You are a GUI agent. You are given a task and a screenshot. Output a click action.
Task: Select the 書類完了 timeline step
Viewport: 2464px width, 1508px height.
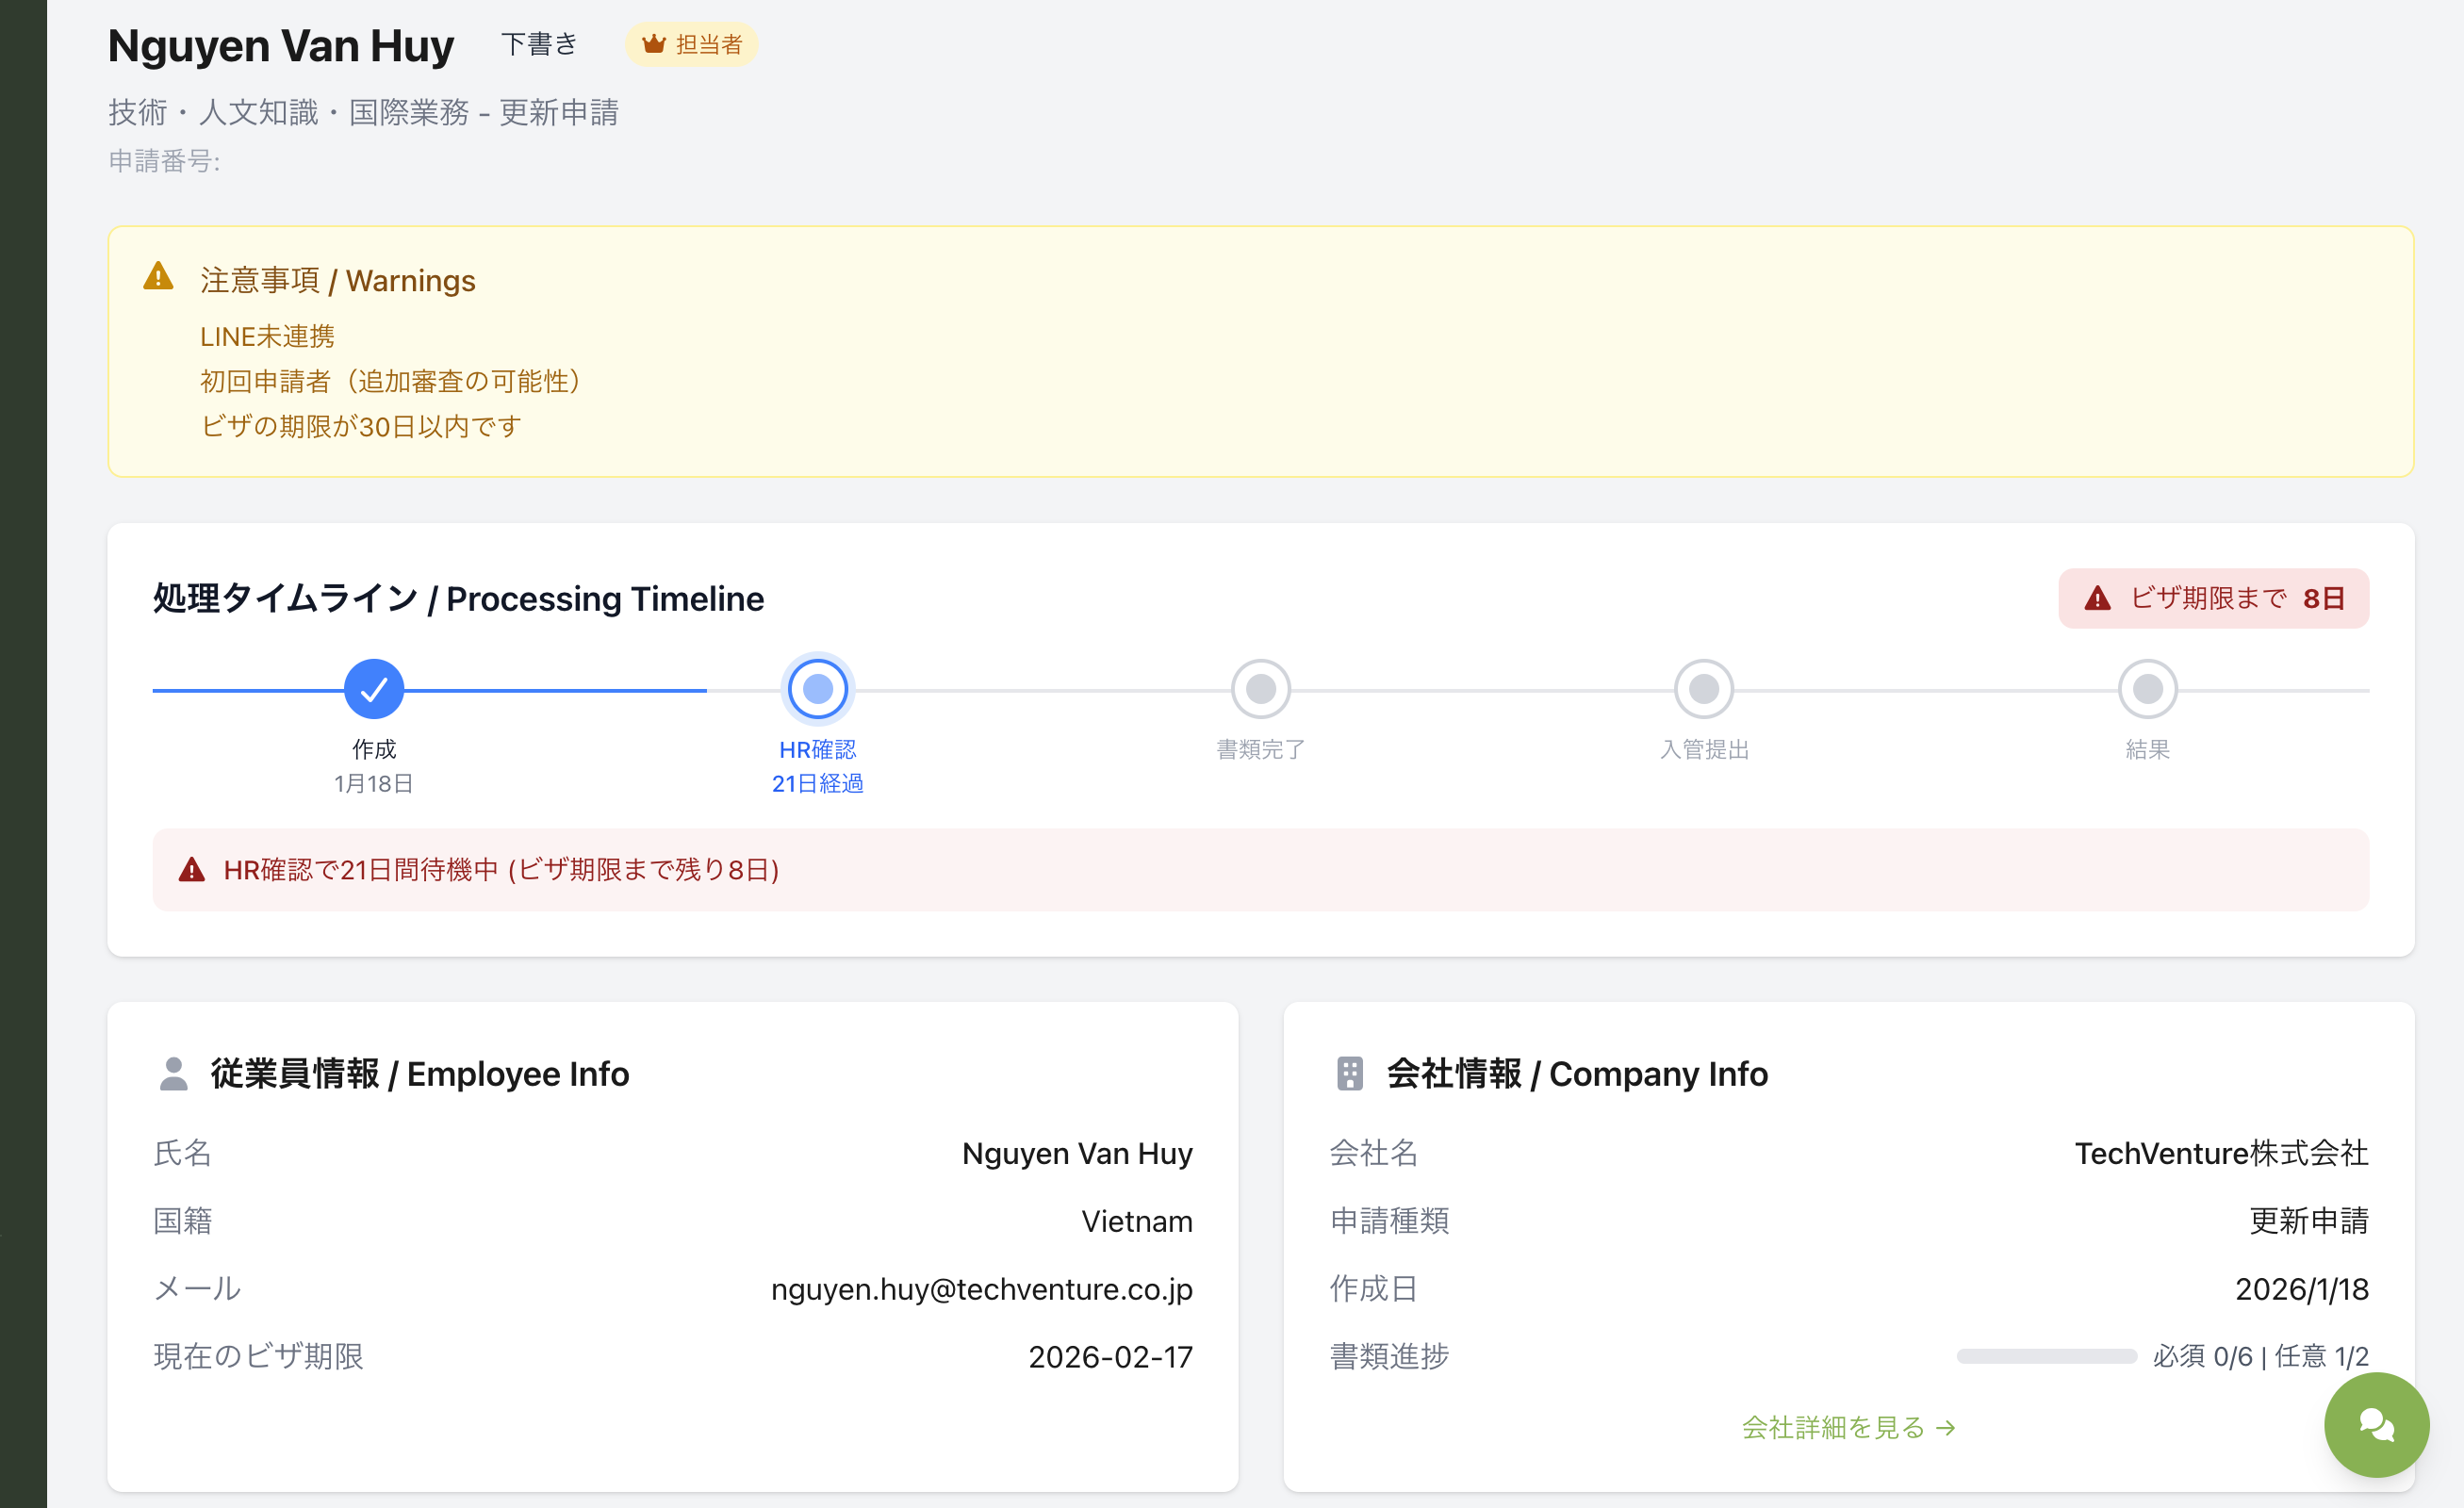pos(1260,689)
